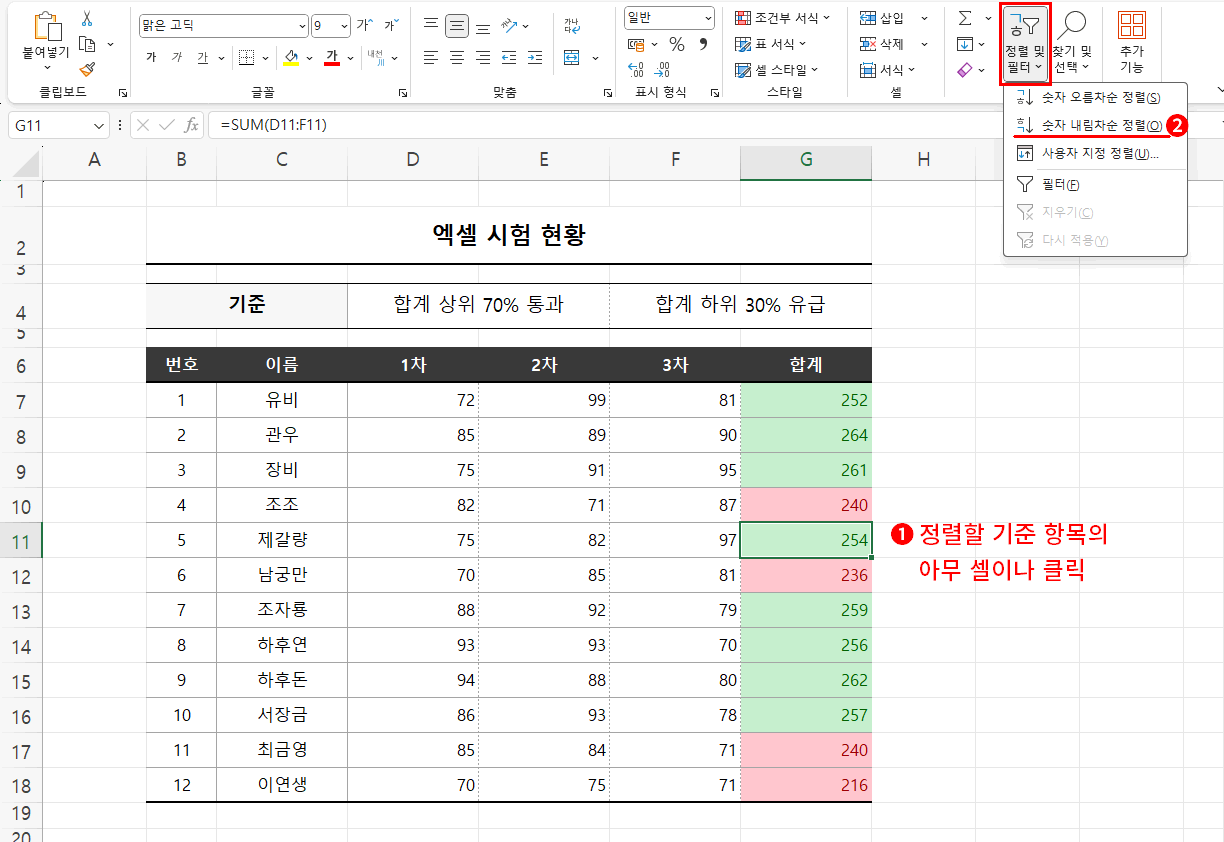Toggle left horizontal text alignment
This screenshot has width=1224, height=842.
(430, 58)
